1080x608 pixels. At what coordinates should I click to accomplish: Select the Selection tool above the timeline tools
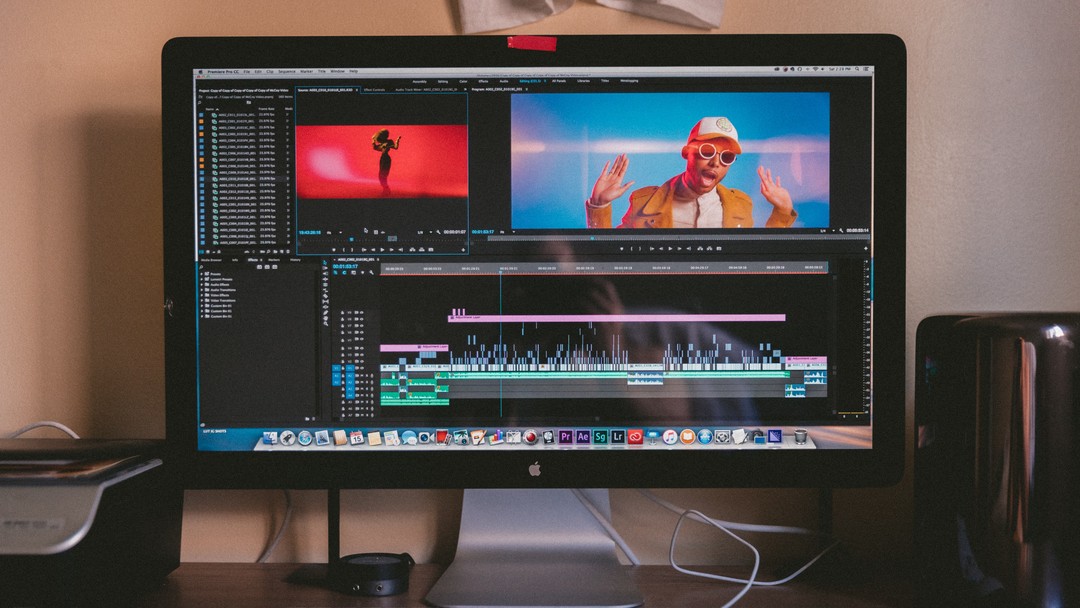coord(324,262)
